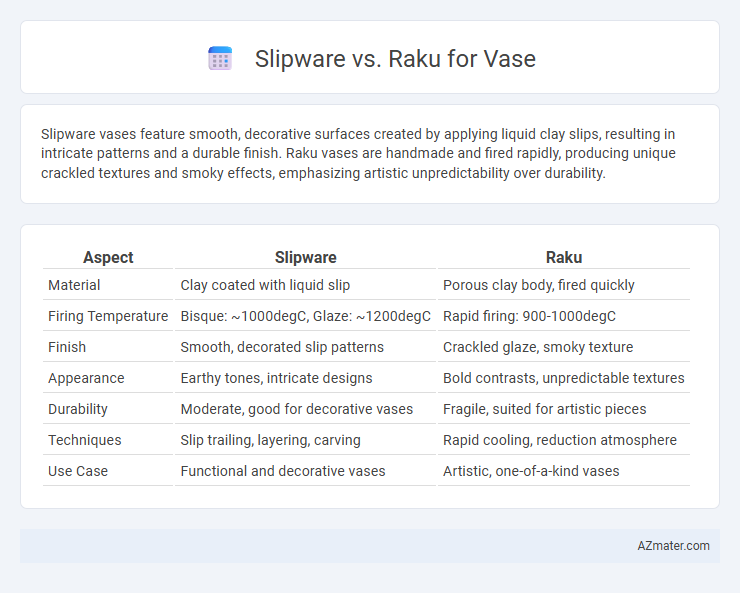Click the Techniques row label
This screenshot has height=593, width=740.
pyautogui.click(x=85, y=440)
